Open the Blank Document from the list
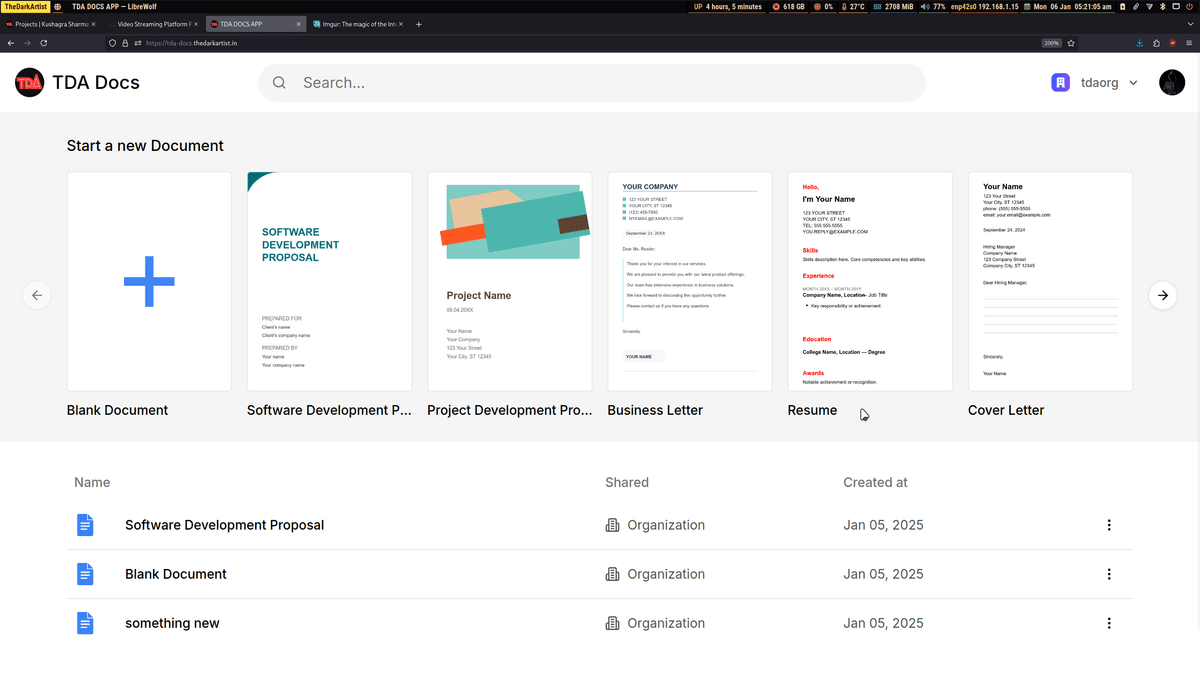The image size is (1200, 675). (x=176, y=574)
